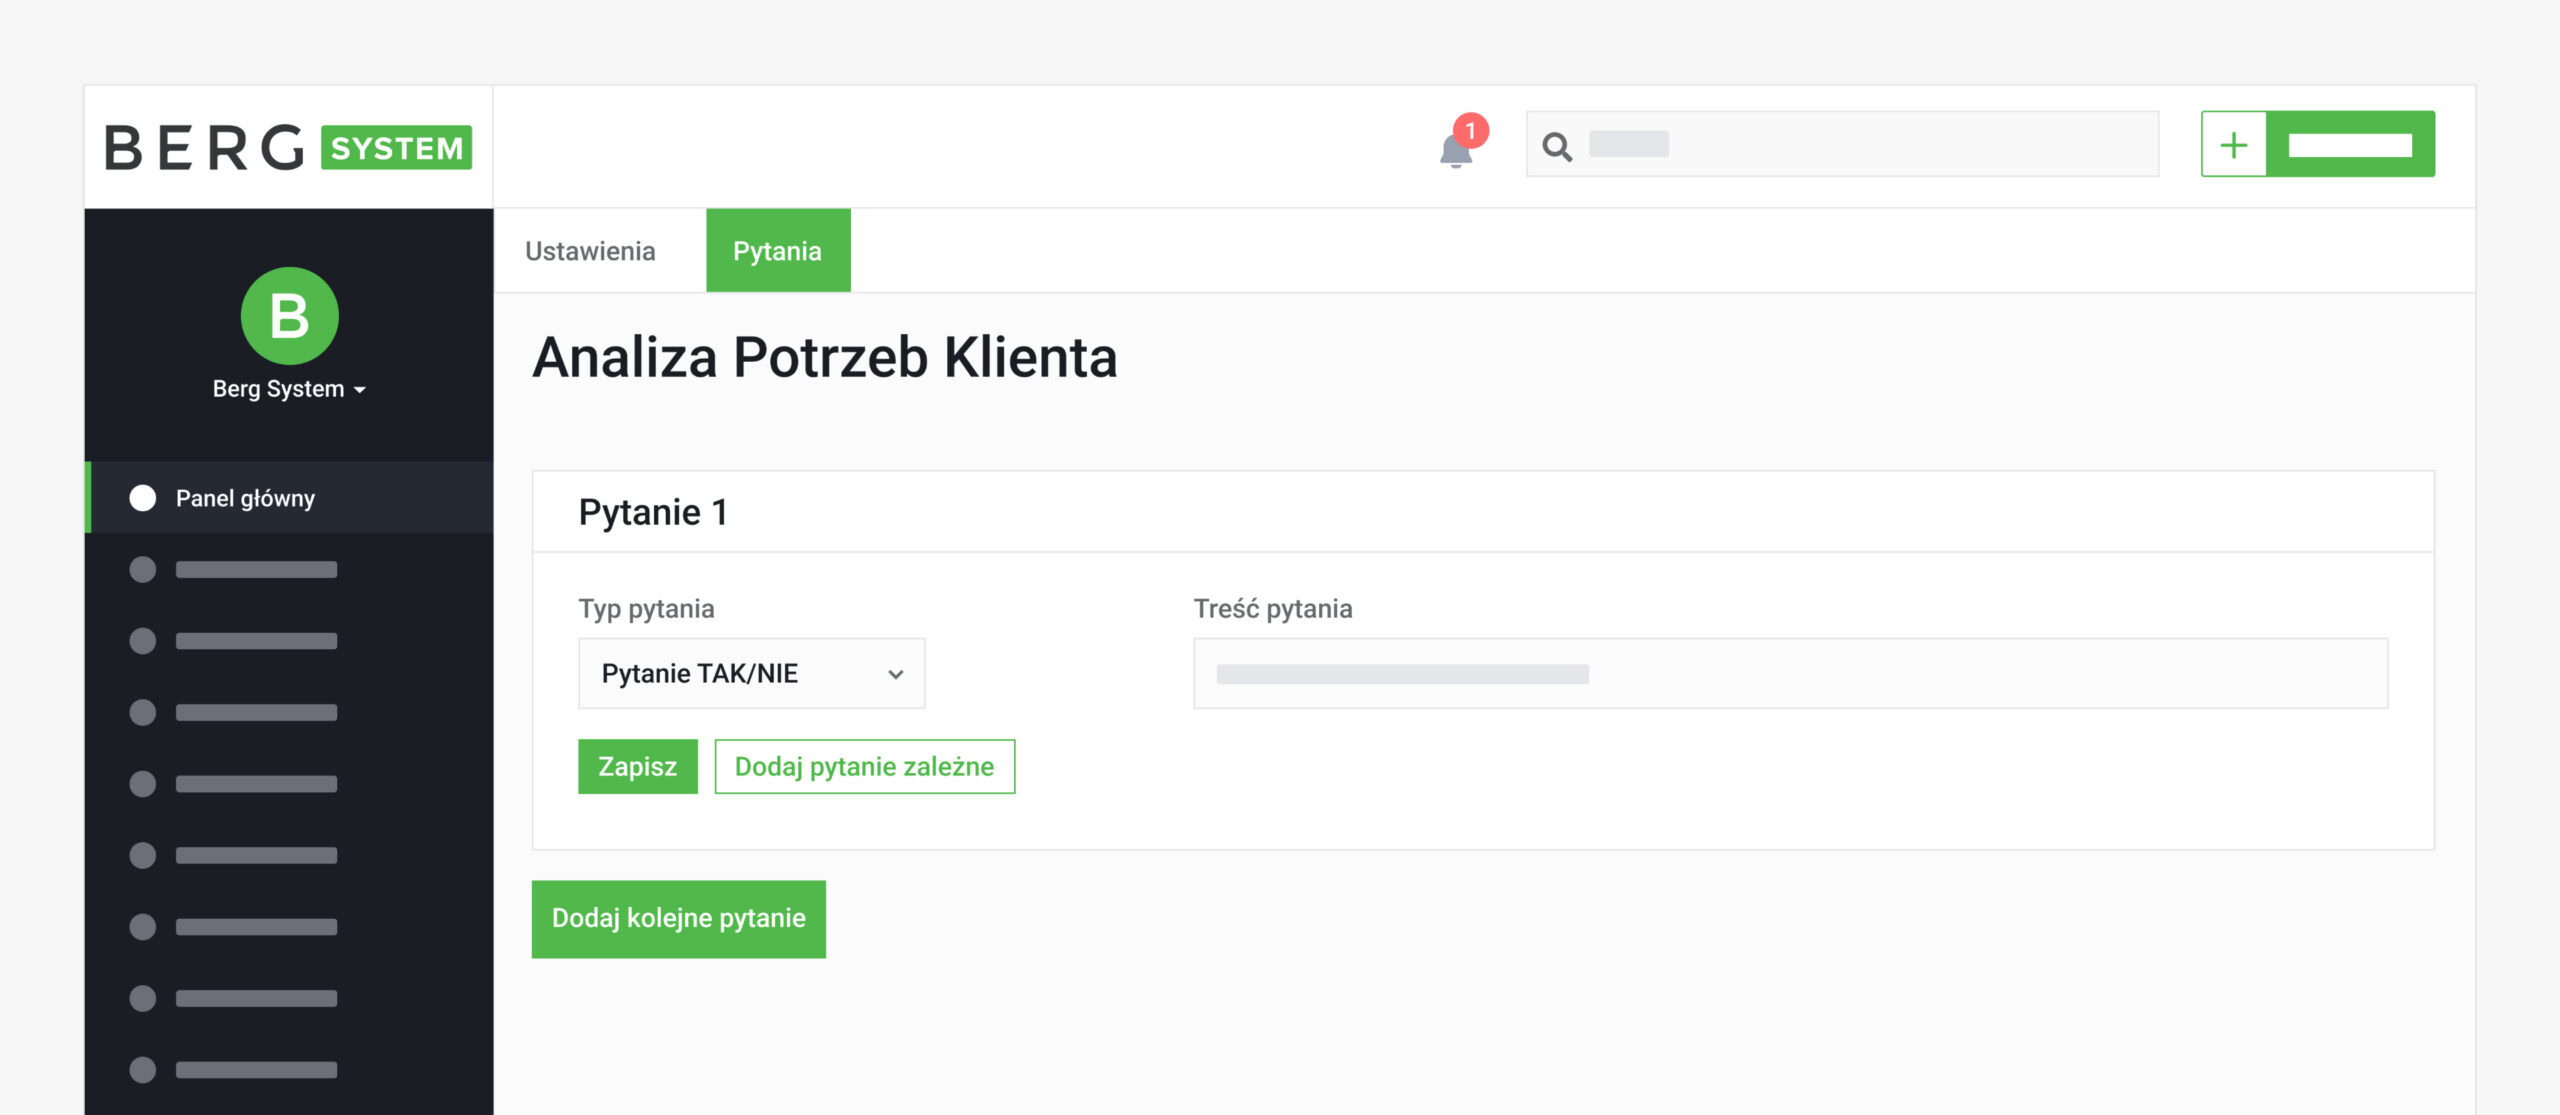Click the Treść pytania label

click(1273, 609)
